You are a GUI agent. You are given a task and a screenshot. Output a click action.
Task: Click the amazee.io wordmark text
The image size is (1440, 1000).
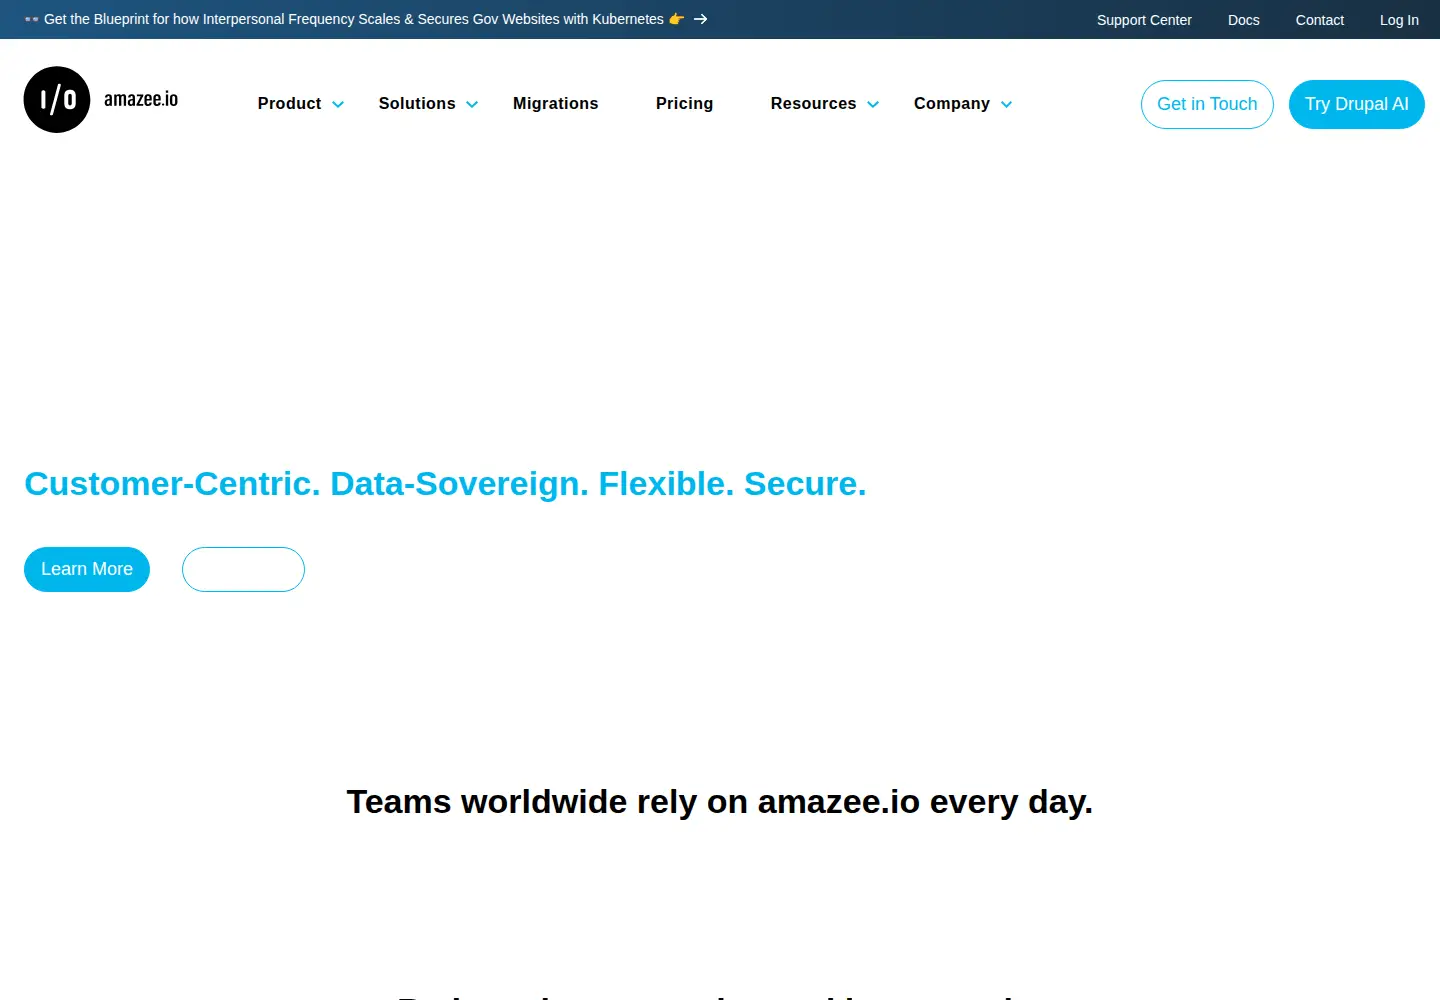click(x=141, y=99)
